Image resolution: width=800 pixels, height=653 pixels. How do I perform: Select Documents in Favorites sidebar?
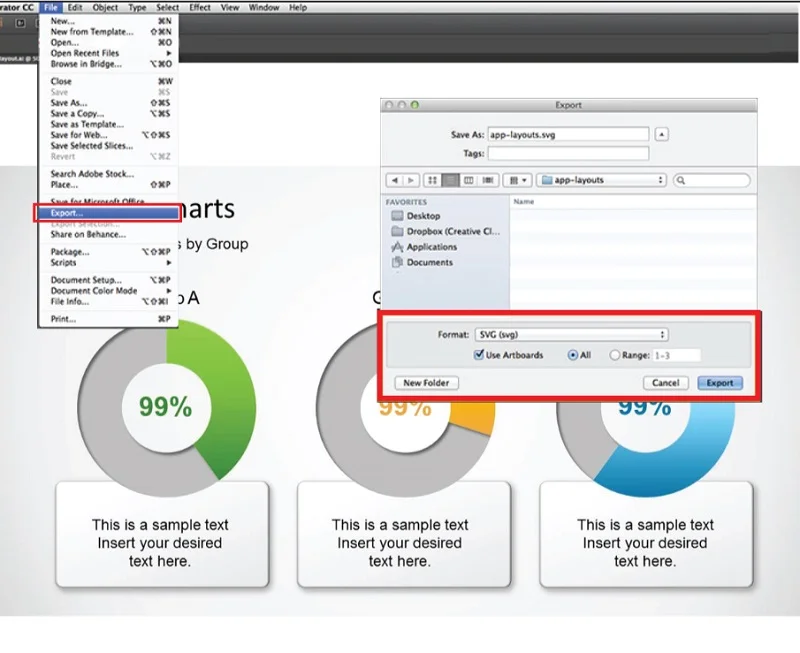pyautogui.click(x=422, y=262)
